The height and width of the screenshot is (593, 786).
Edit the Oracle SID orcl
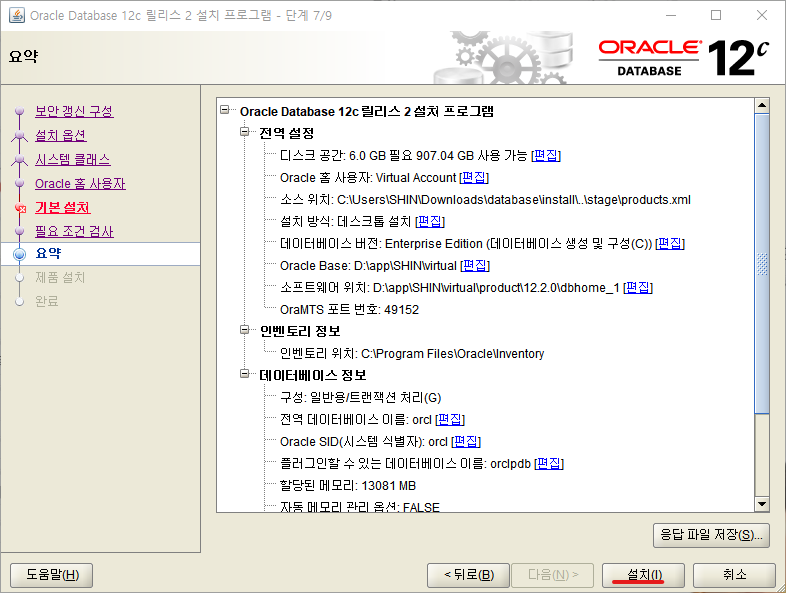pos(466,441)
